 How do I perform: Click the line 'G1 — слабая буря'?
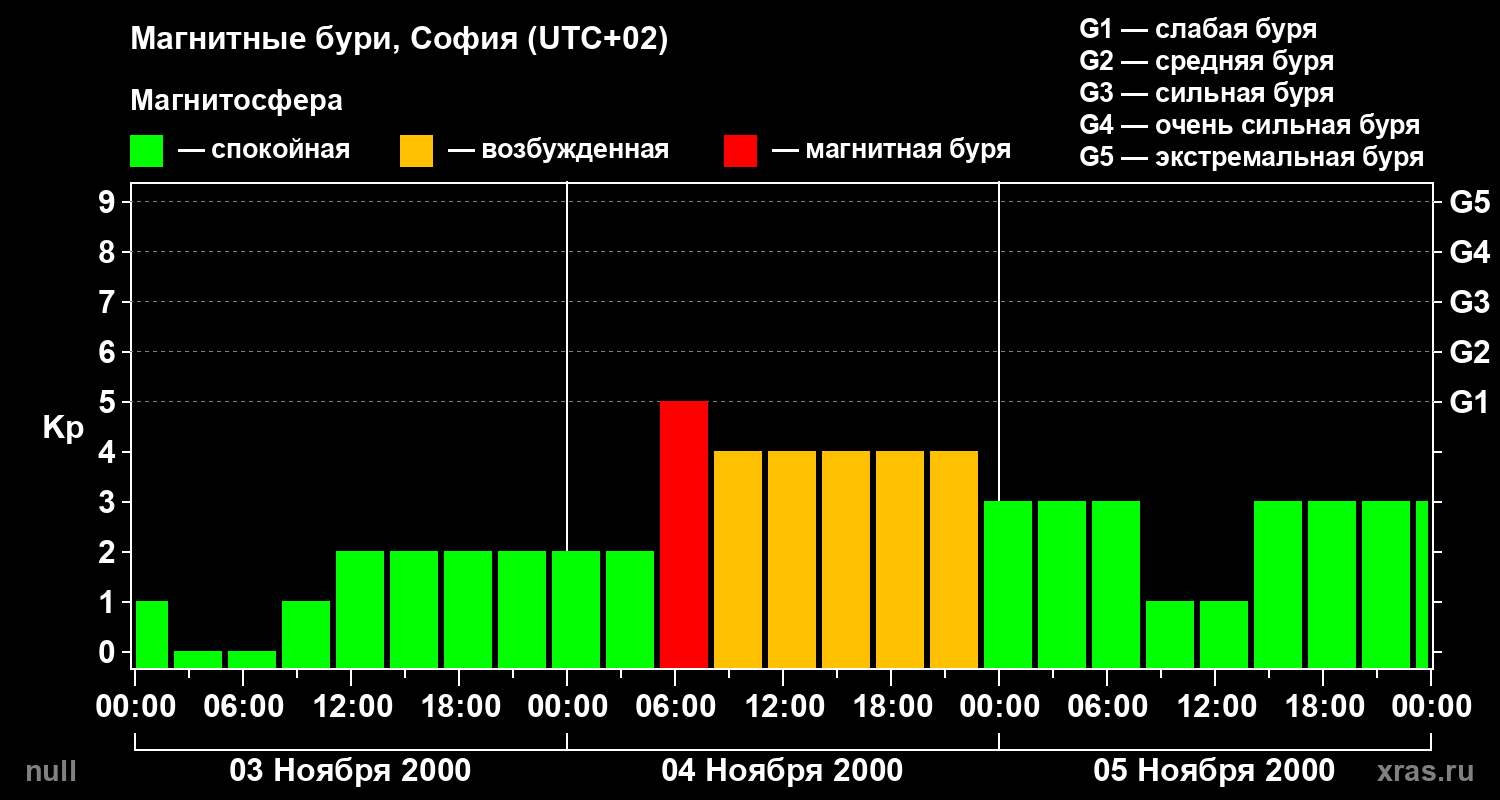[x=1198, y=29]
